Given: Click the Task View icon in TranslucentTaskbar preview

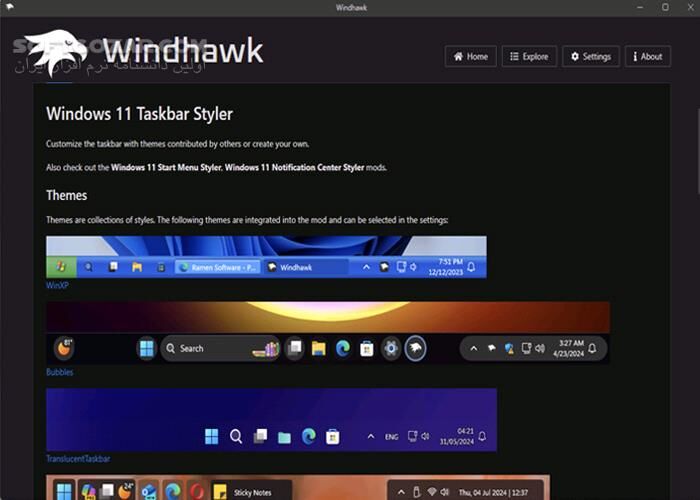Looking at the screenshot, I should tap(260, 436).
